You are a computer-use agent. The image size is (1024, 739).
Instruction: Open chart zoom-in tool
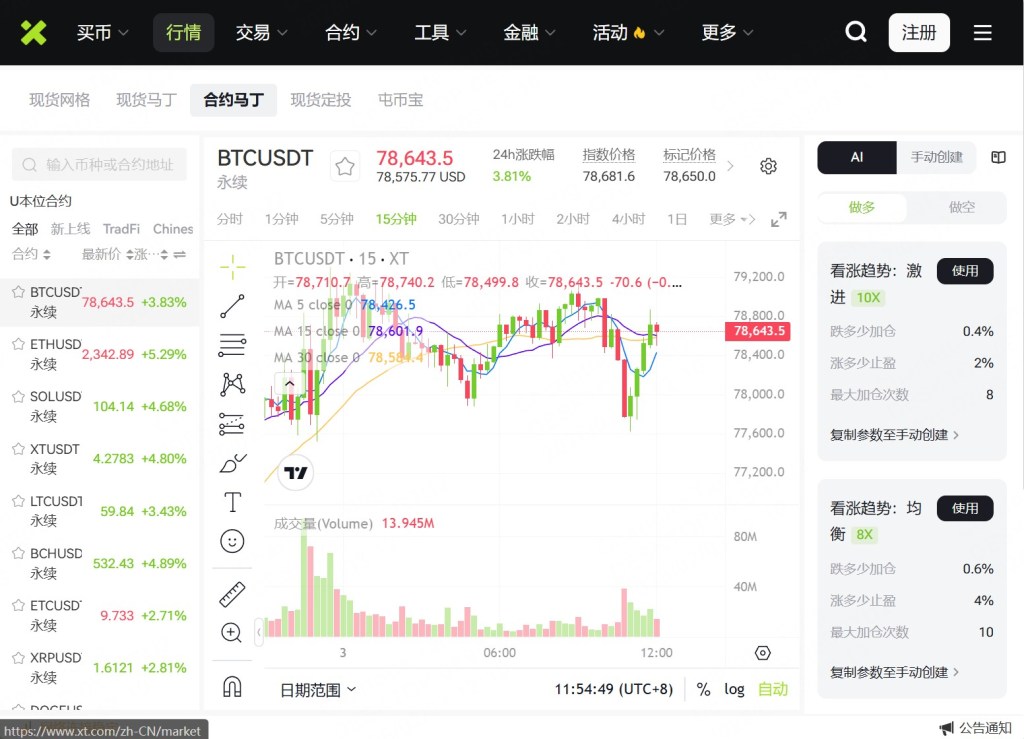click(x=232, y=632)
